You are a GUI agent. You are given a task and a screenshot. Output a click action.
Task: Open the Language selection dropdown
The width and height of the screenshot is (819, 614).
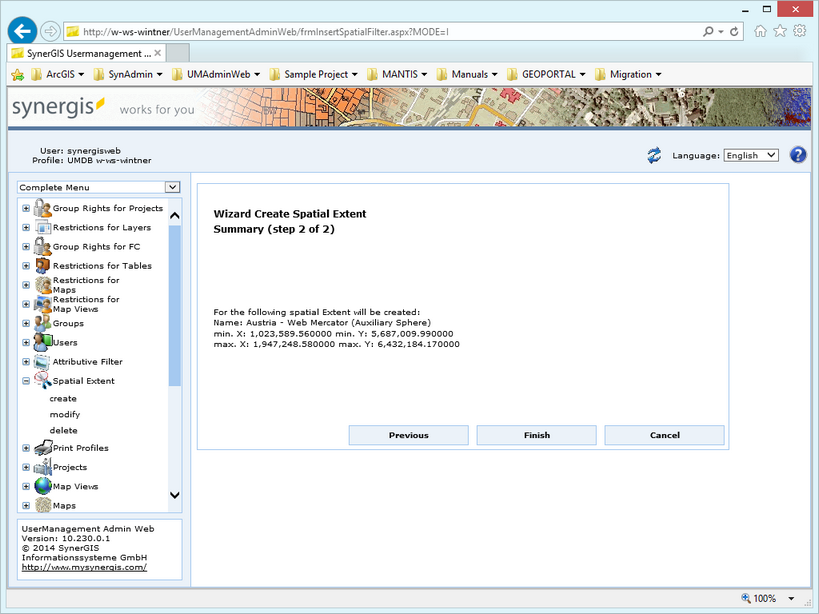pyautogui.click(x=751, y=154)
